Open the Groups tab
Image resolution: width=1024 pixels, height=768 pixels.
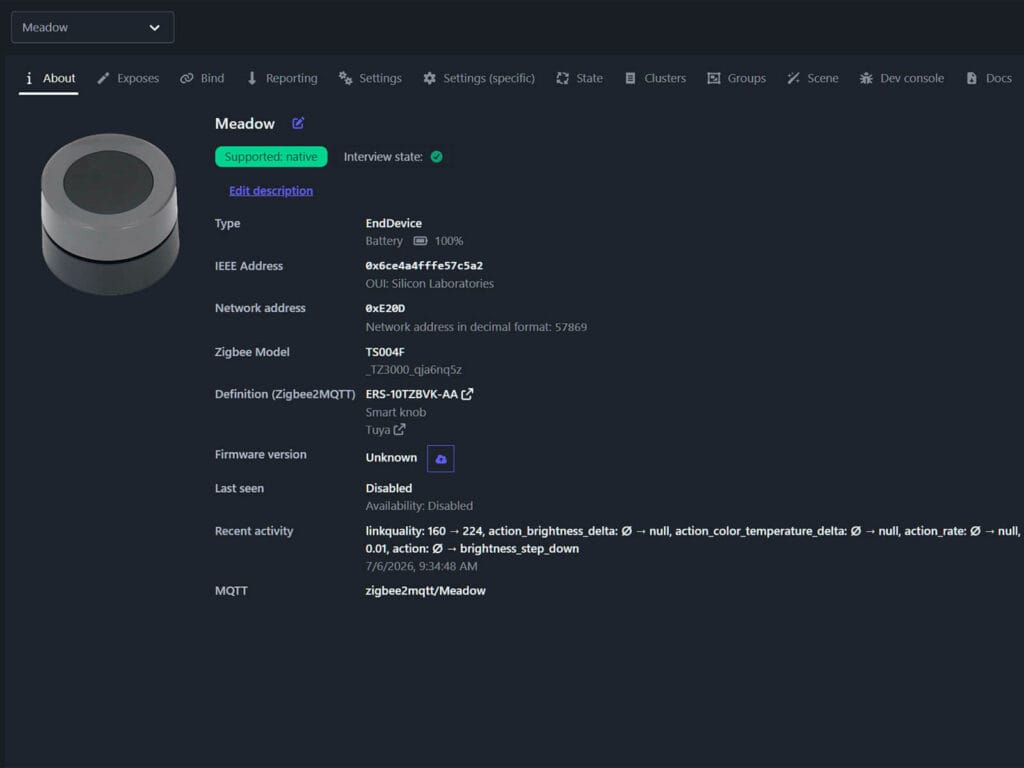(736, 78)
